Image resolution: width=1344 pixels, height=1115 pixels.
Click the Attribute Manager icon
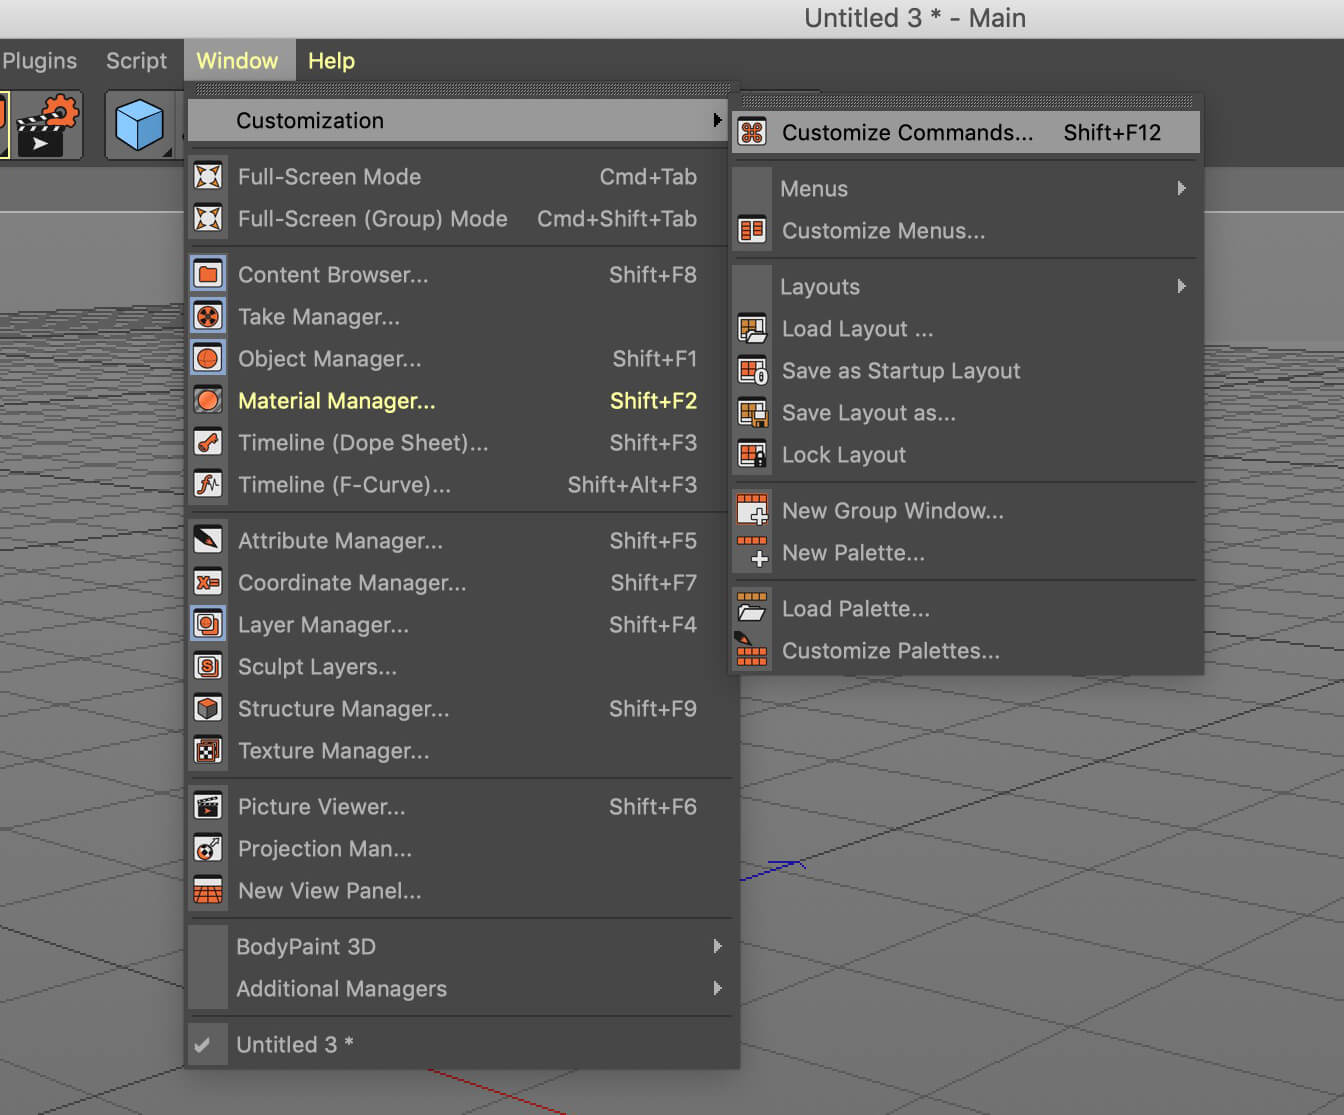[x=208, y=541]
